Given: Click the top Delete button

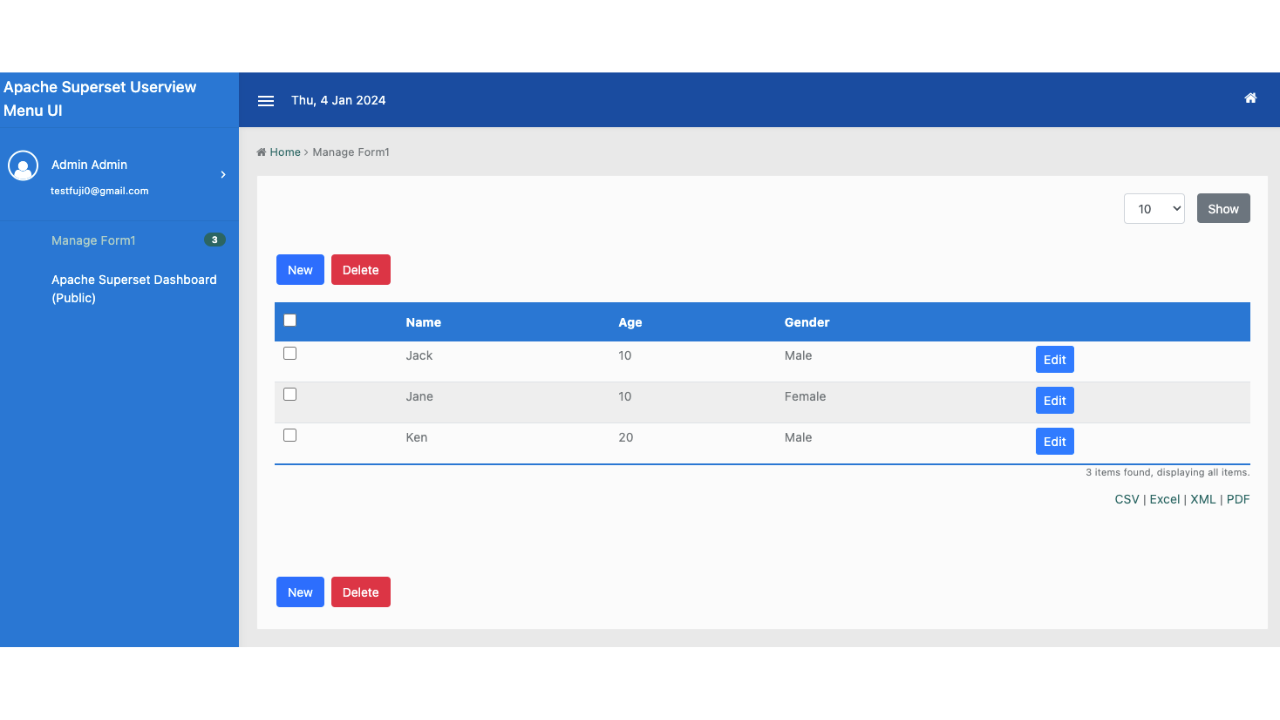Looking at the screenshot, I should point(360,270).
